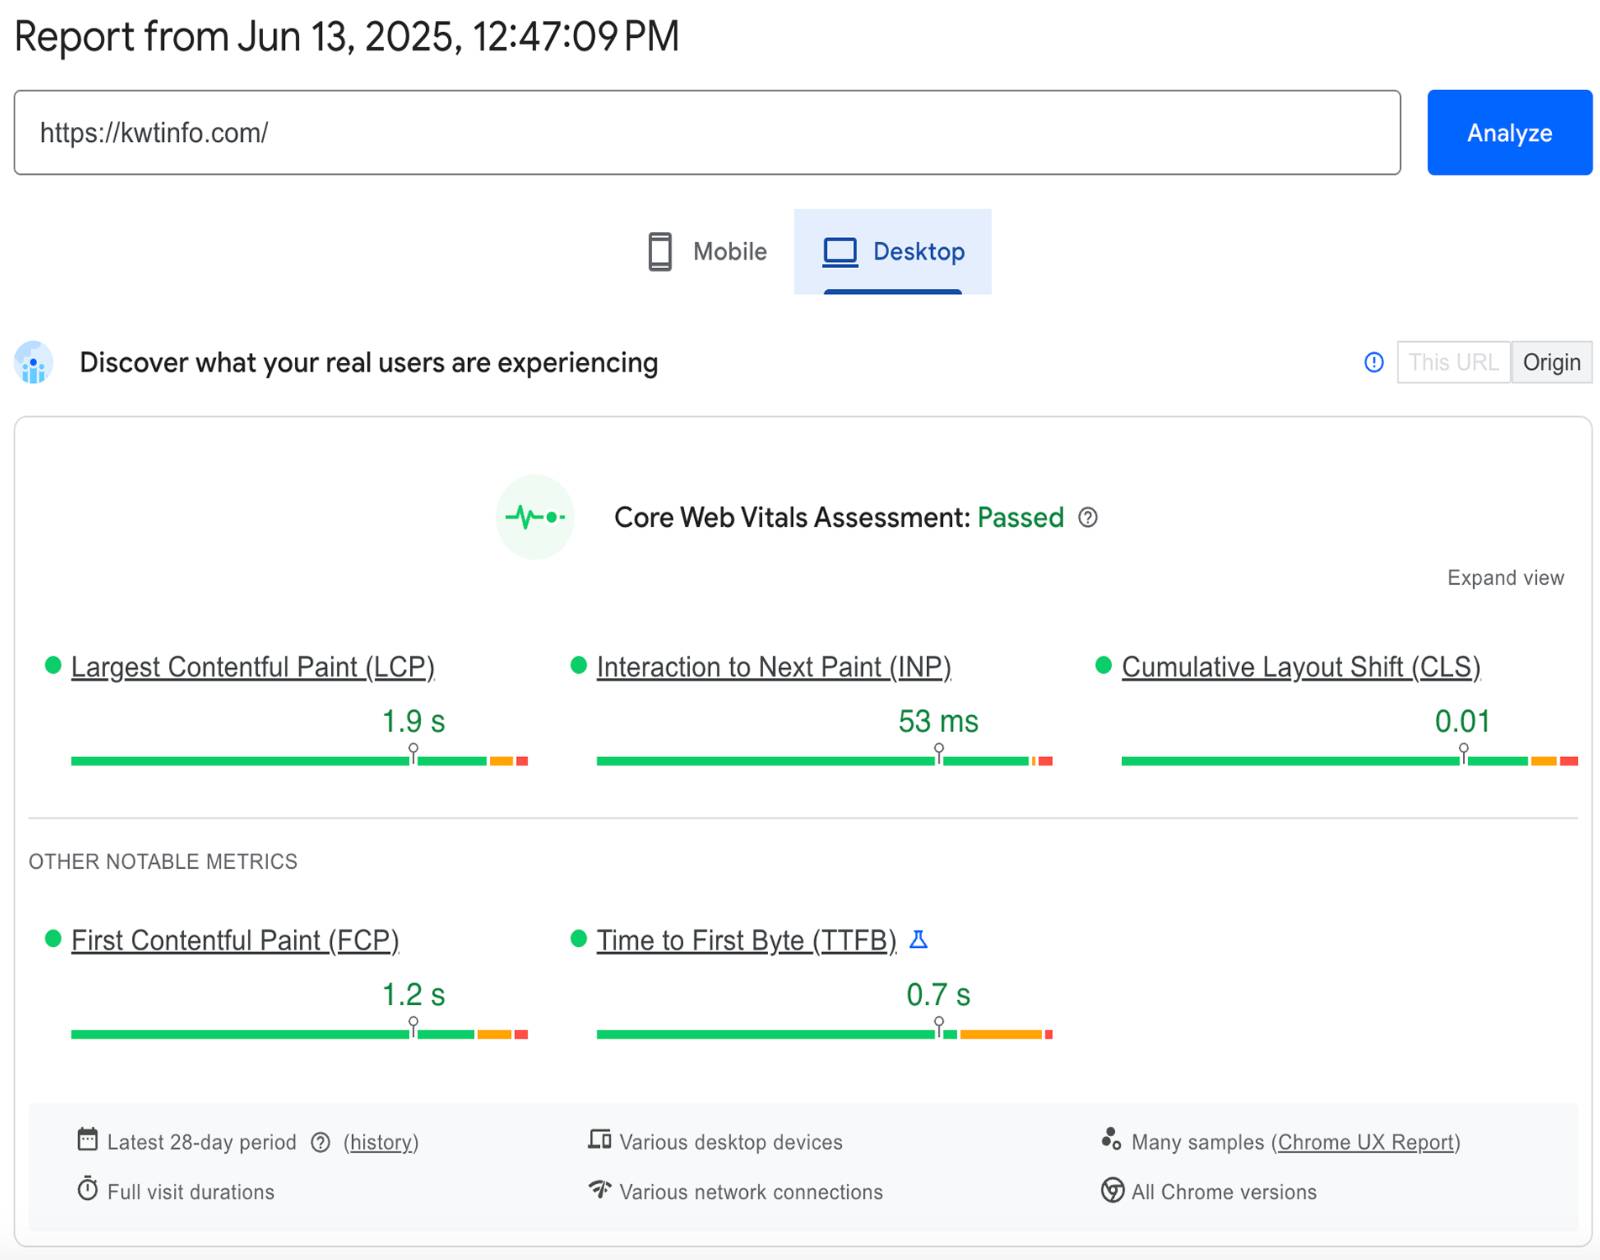Focus the URL field containing kwtinfo.com
Image resolution: width=1600 pixels, height=1260 pixels.
point(707,133)
